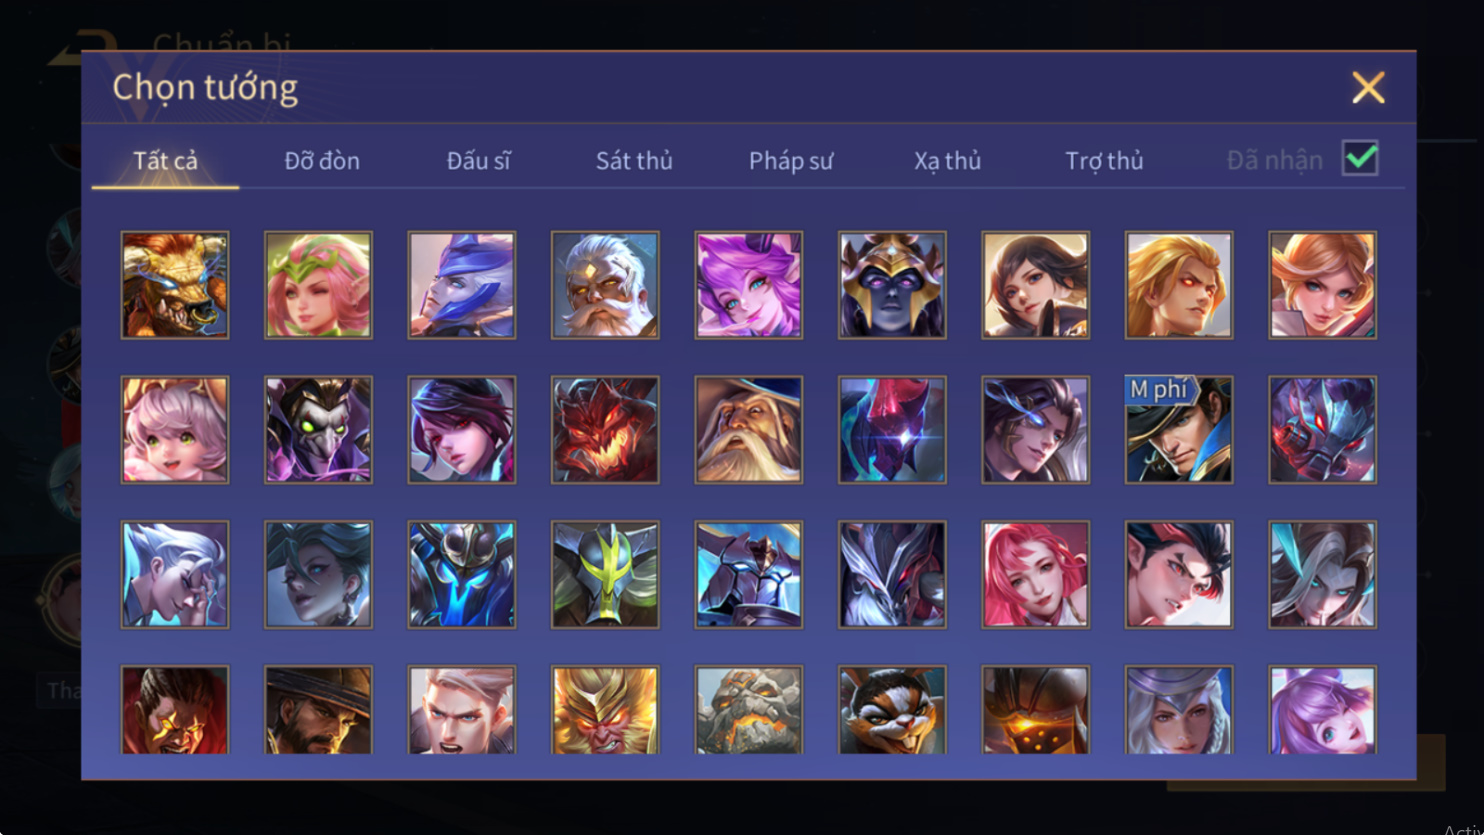This screenshot has height=835, width=1484.
Task: Pick the wizard with long beard and hat
Action: (x=749, y=430)
